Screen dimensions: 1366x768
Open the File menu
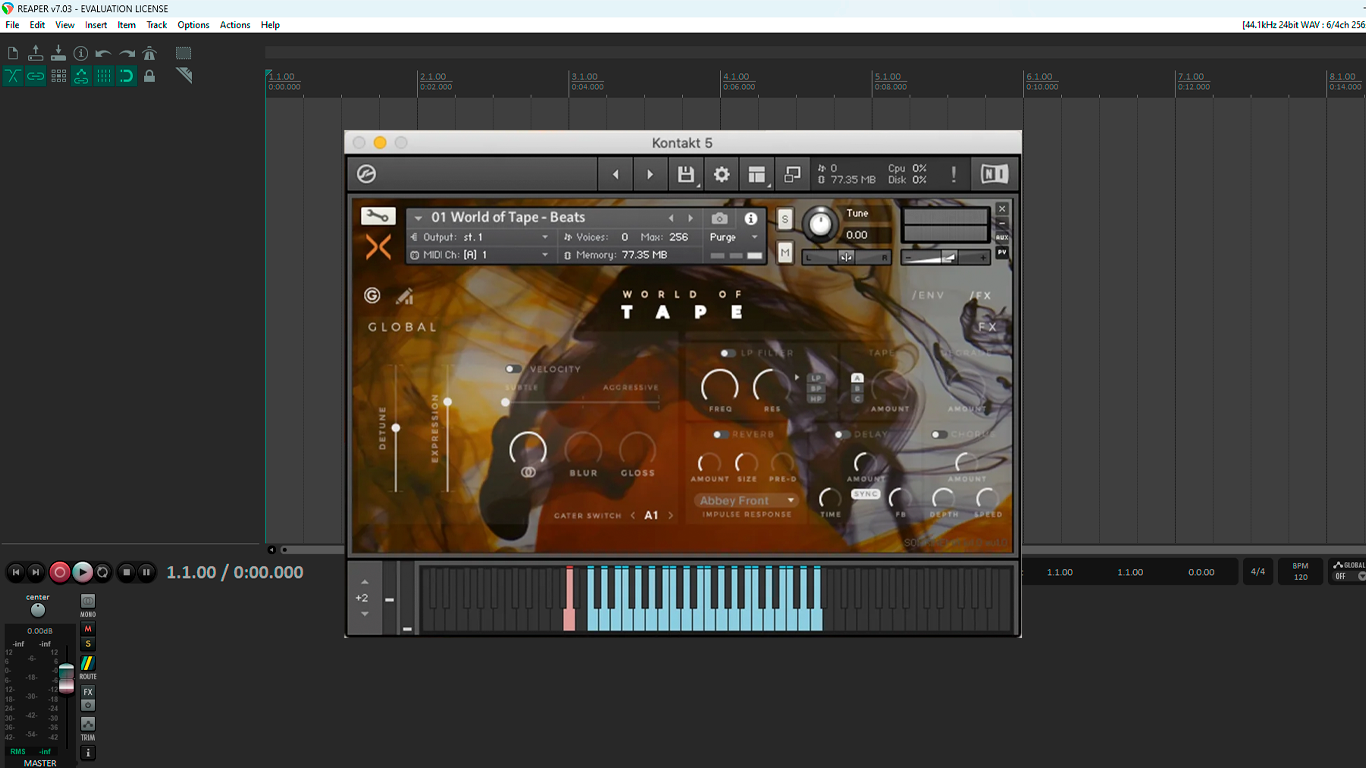13,25
